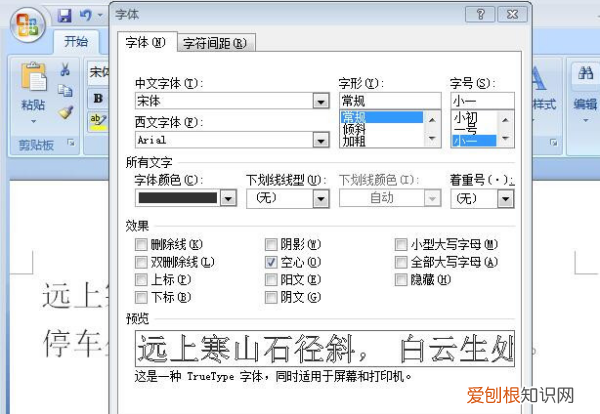Apply text highlight color tool
The image size is (600, 414).
pyautogui.click(x=98, y=121)
